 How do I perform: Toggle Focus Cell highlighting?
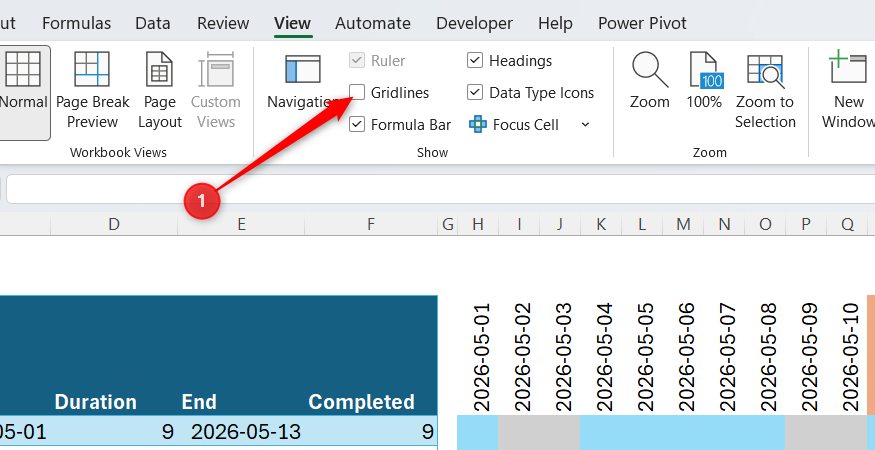click(514, 125)
